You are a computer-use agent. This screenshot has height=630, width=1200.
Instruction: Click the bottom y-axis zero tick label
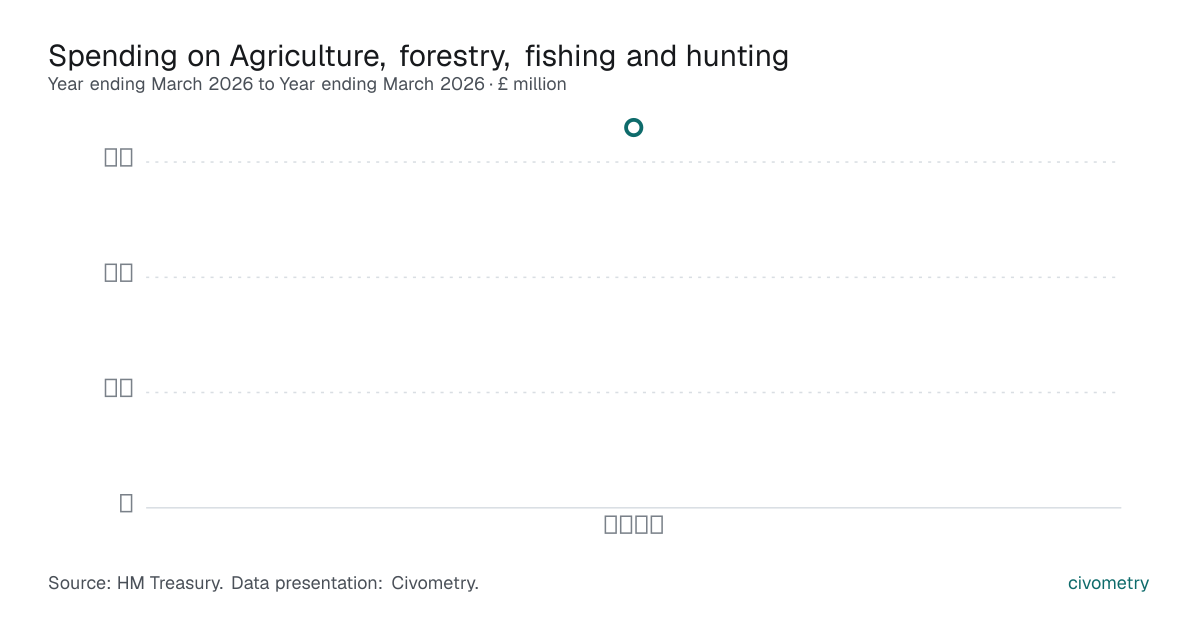[x=126, y=503]
